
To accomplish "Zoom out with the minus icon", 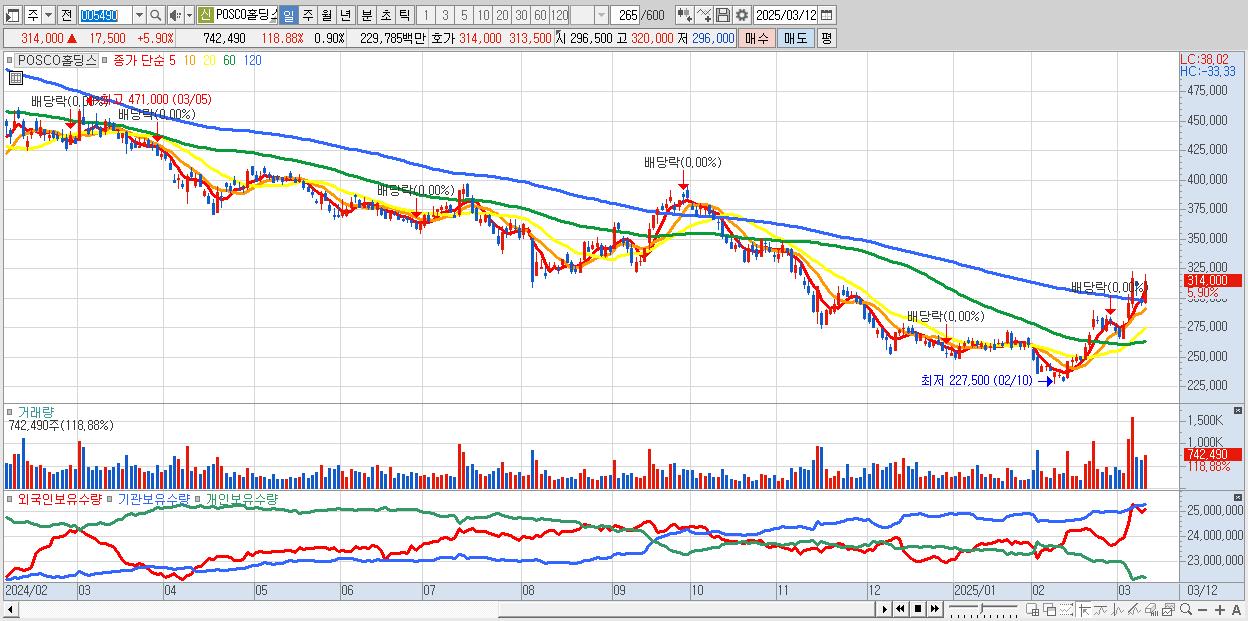I will (1202, 610).
